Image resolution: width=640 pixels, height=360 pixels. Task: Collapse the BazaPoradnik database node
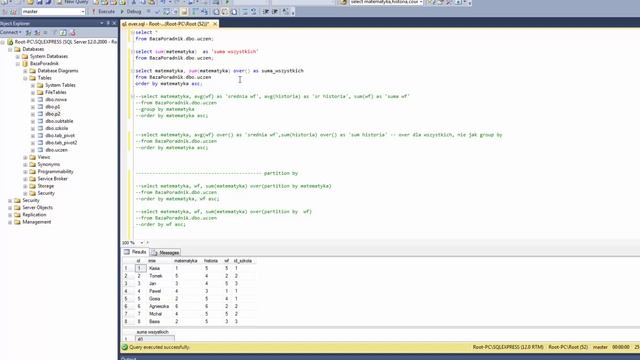(18, 64)
